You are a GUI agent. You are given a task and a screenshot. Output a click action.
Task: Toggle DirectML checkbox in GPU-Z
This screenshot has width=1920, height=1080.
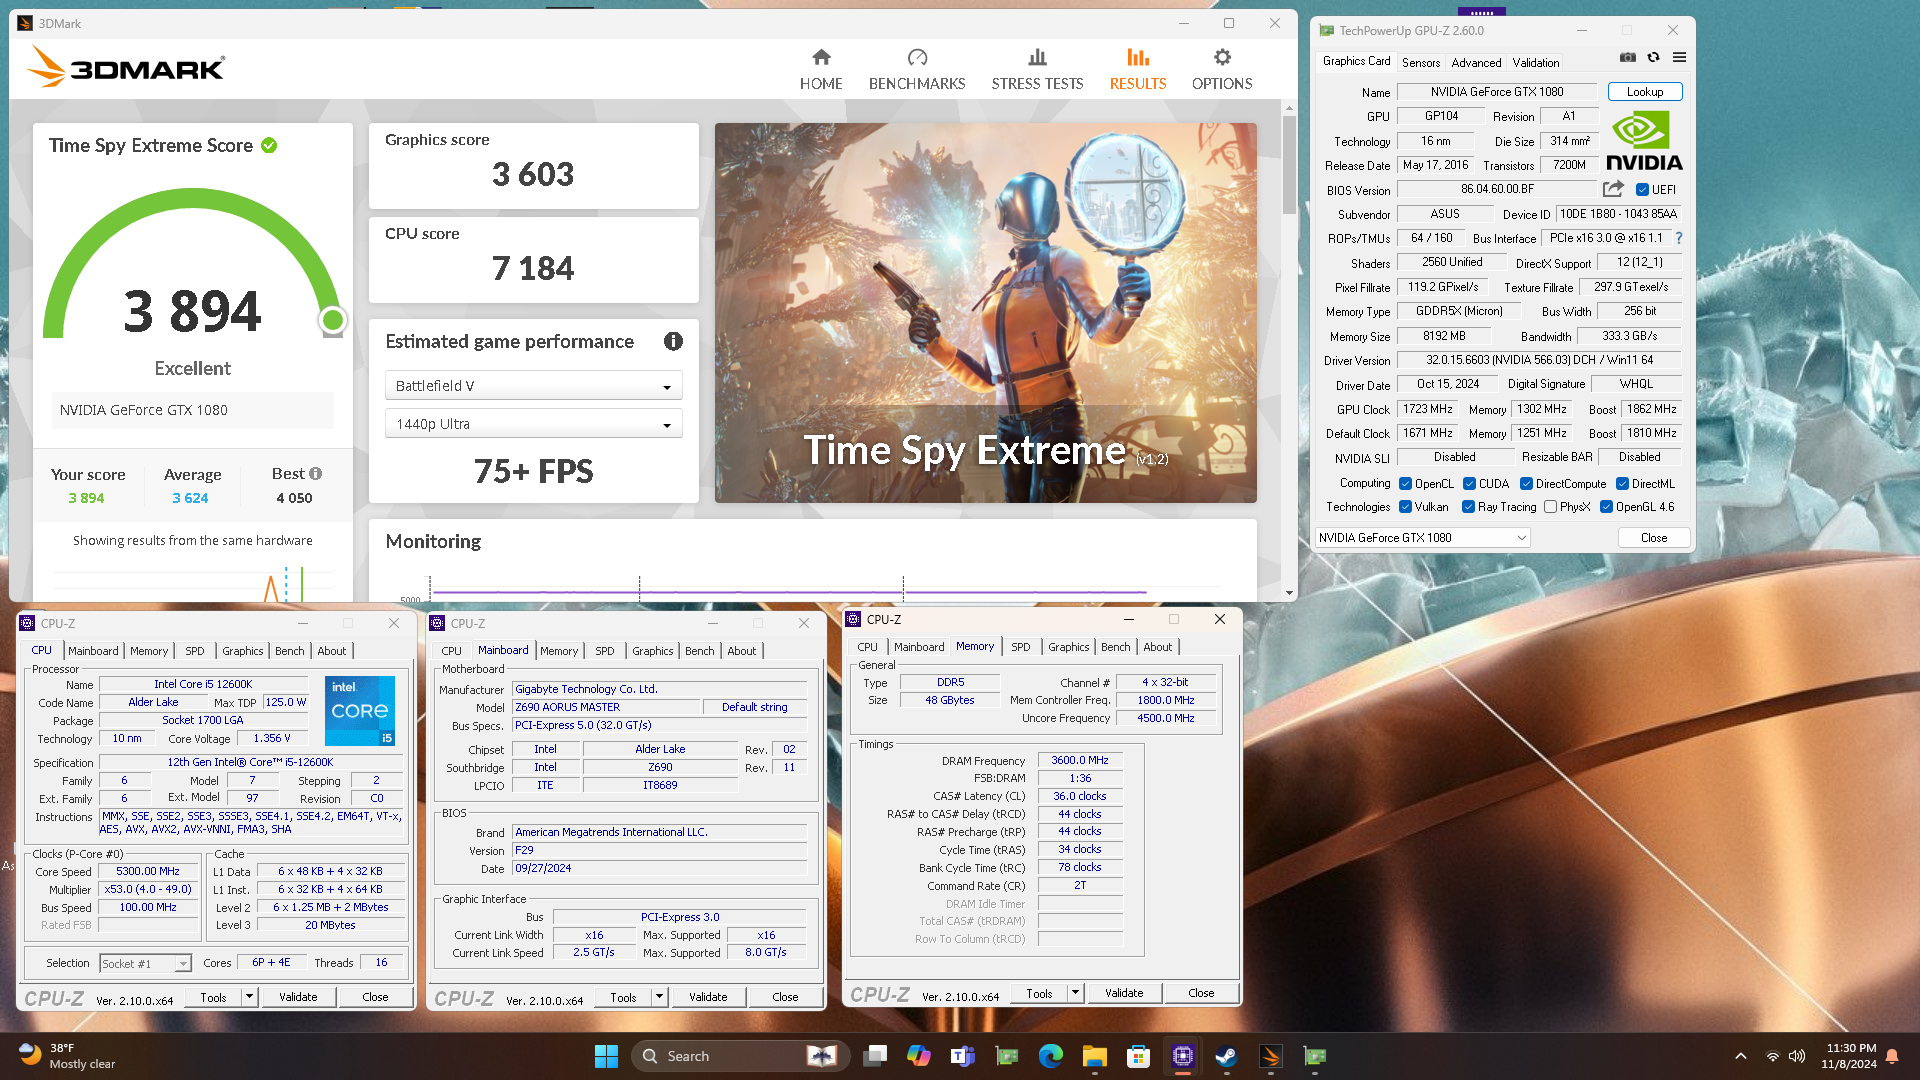coord(1622,483)
